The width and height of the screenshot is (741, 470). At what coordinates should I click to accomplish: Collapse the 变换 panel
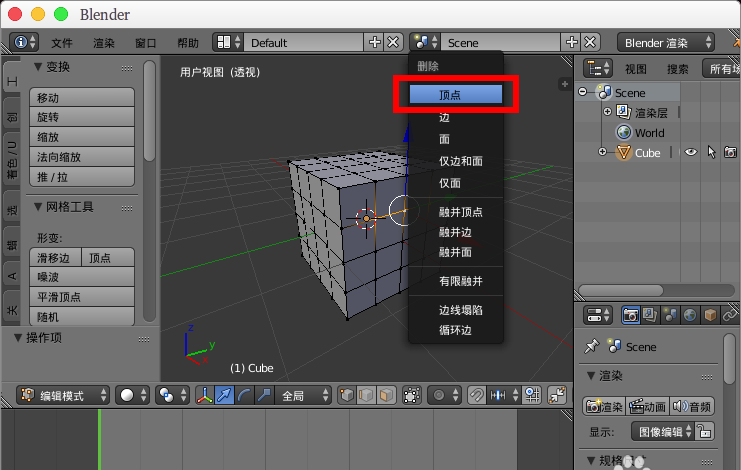click(x=39, y=67)
